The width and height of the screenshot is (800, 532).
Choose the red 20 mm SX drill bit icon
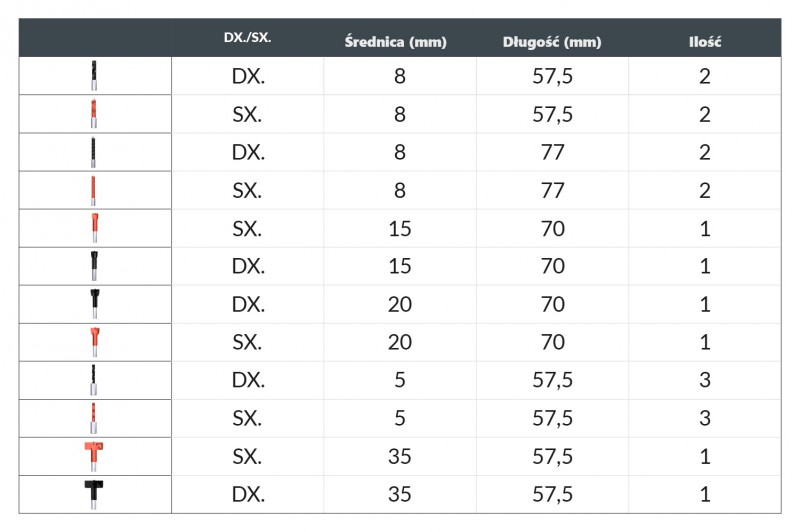click(x=93, y=342)
